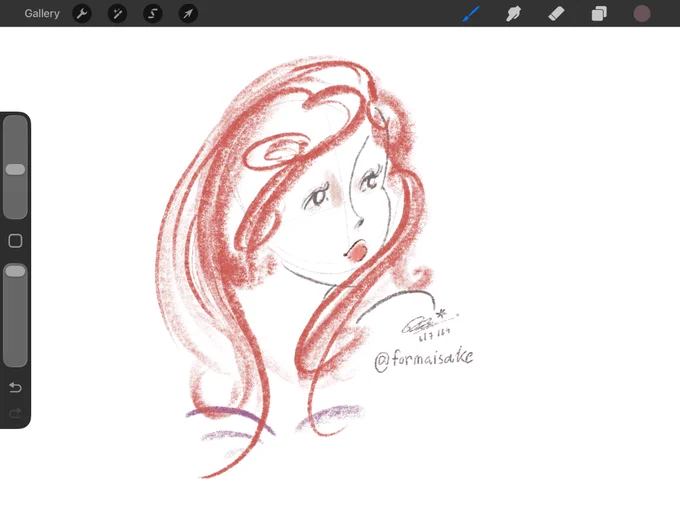Select the Smudge tool
The image size is (680, 510).
pos(513,13)
